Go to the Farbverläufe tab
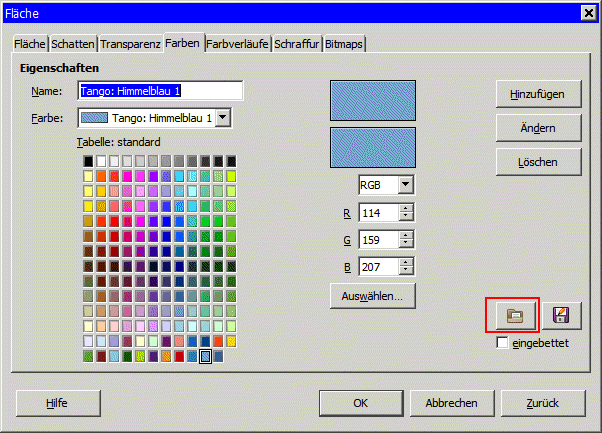Viewport: 602px width, 433px height. [x=237, y=44]
